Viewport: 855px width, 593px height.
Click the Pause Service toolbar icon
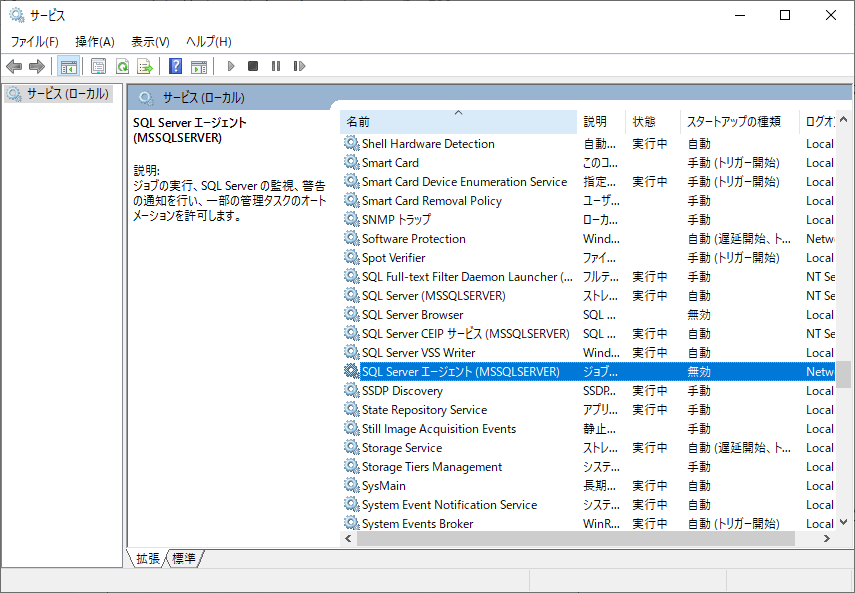276,66
